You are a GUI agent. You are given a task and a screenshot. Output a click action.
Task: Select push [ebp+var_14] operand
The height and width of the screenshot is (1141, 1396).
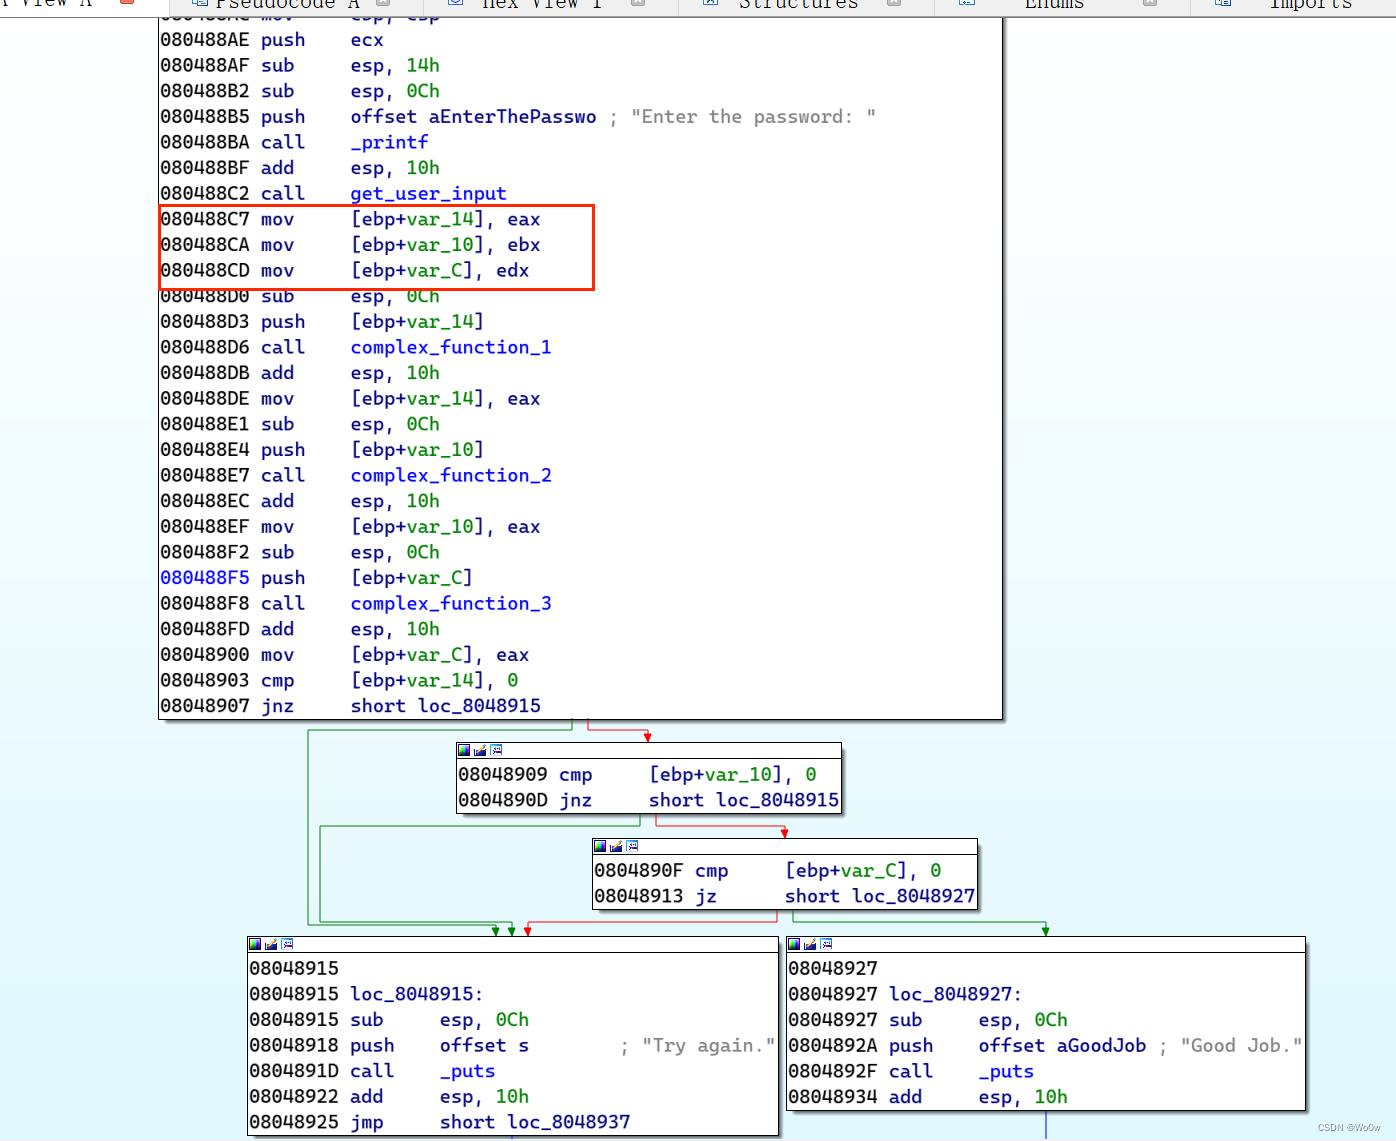(x=417, y=322)
